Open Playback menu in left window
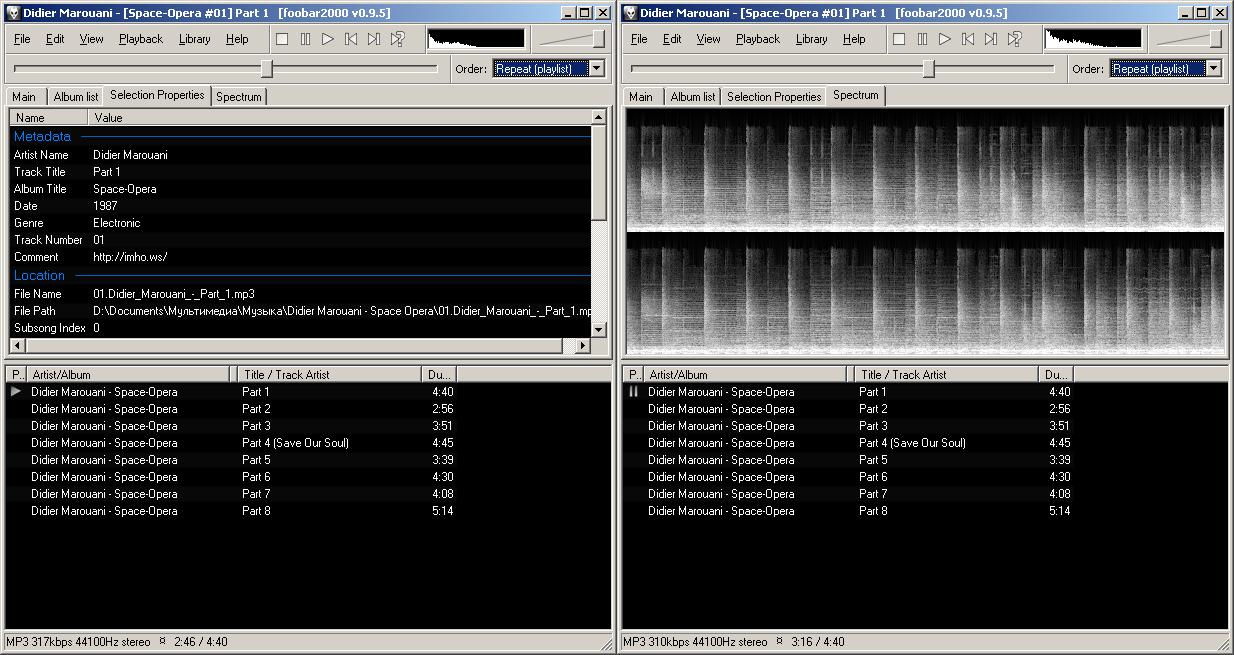Viewport: 1234px width, 655px height. (141, 39)
